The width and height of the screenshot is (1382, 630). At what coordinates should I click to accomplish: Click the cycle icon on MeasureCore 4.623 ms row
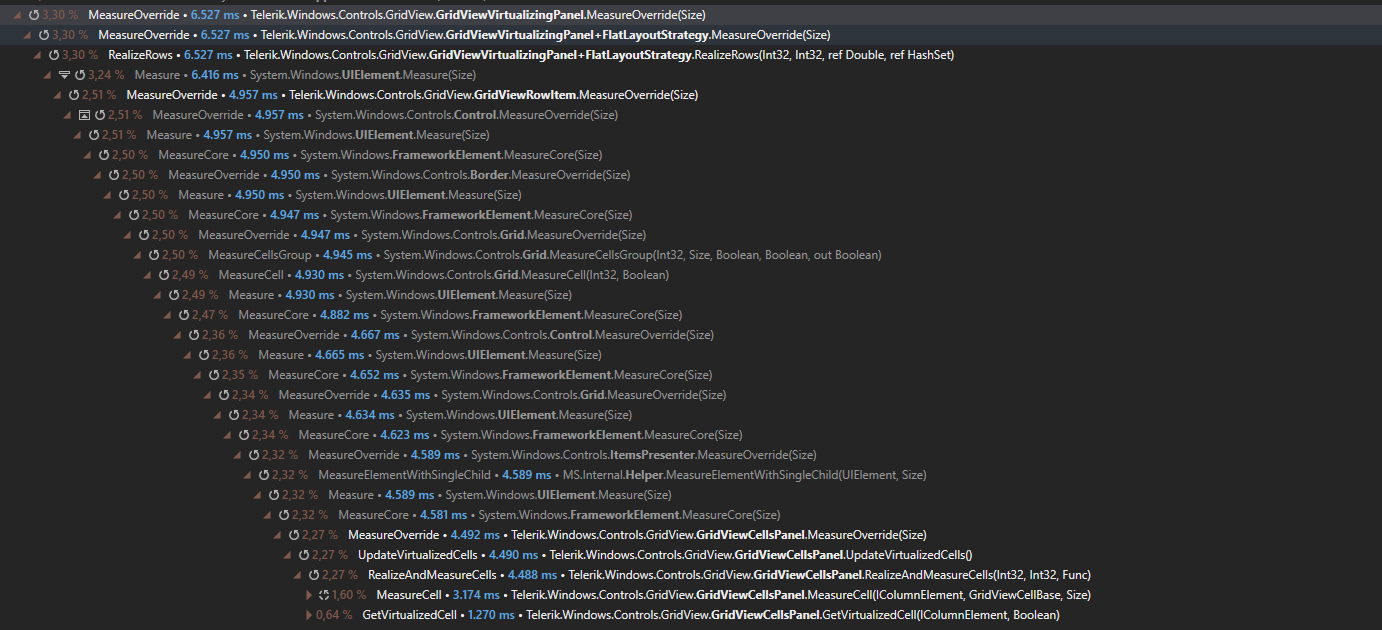(x=244, y=435)
